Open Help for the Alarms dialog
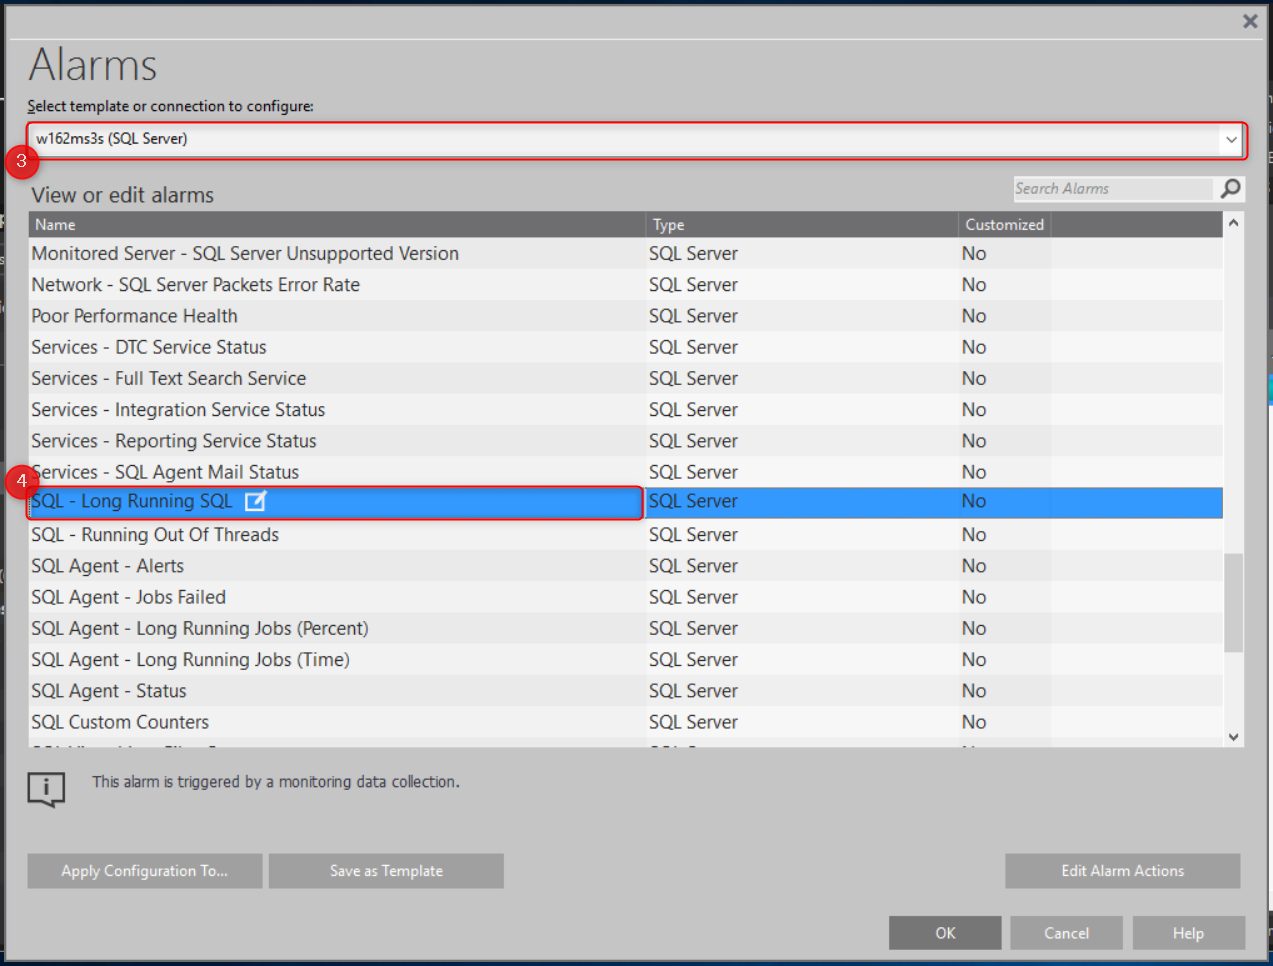1273x966 pixels. (1189, 932)
